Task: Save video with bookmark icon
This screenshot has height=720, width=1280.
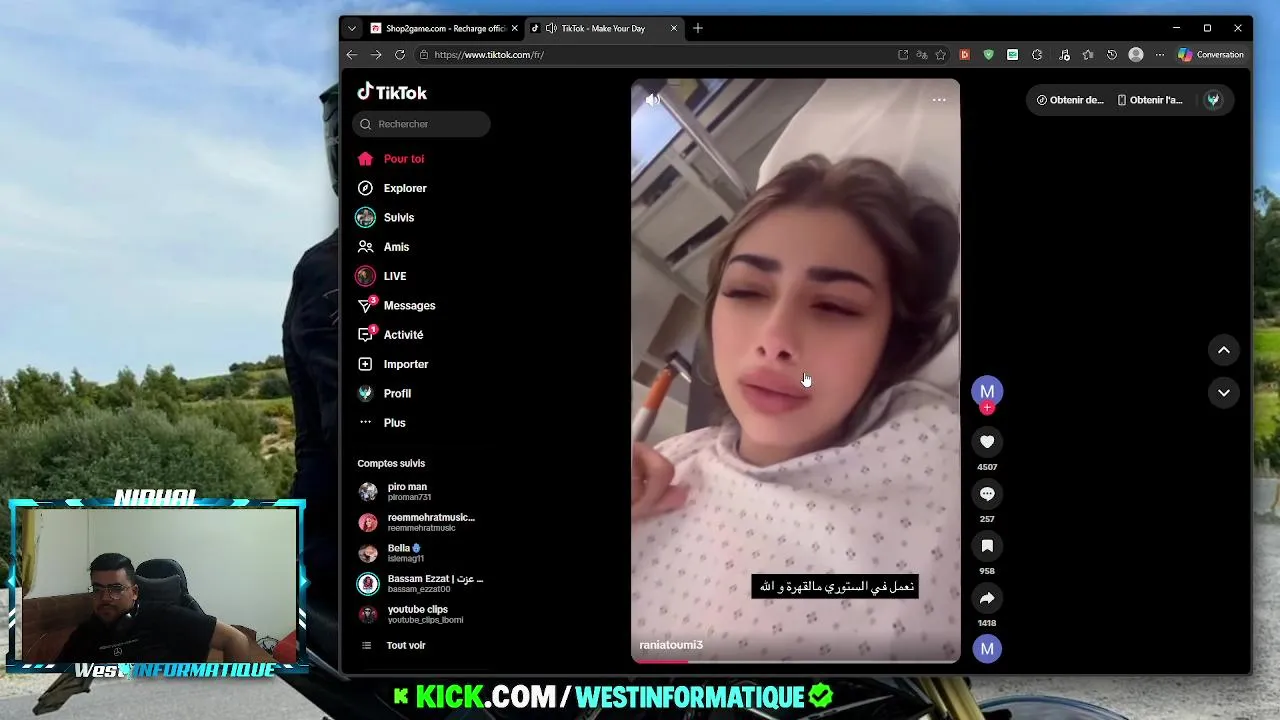Action: 987,546
